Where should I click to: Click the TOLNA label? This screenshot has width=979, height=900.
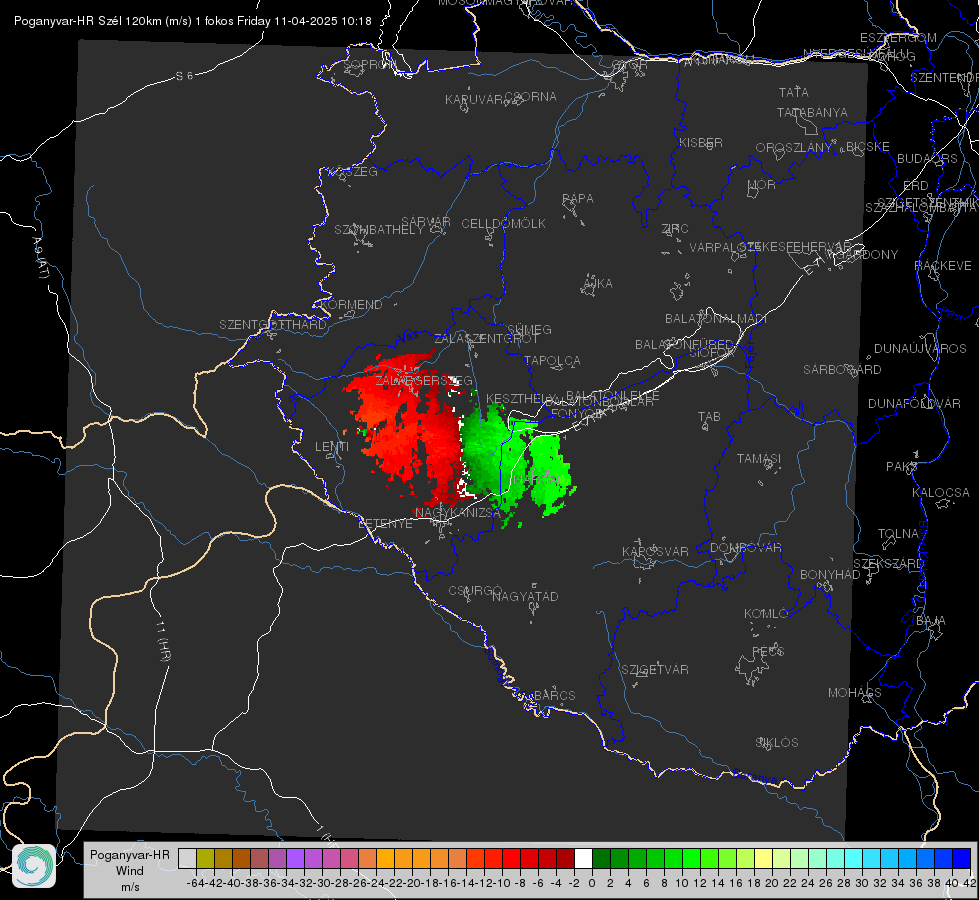point(898,534)
